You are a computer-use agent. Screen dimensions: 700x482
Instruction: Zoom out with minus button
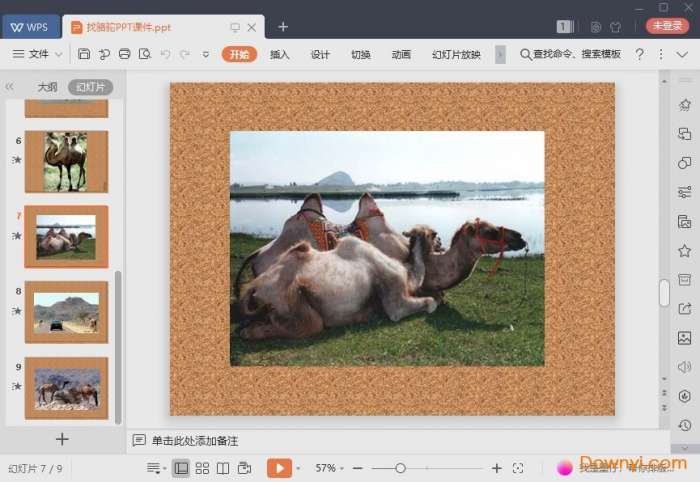tap(357, 468)
